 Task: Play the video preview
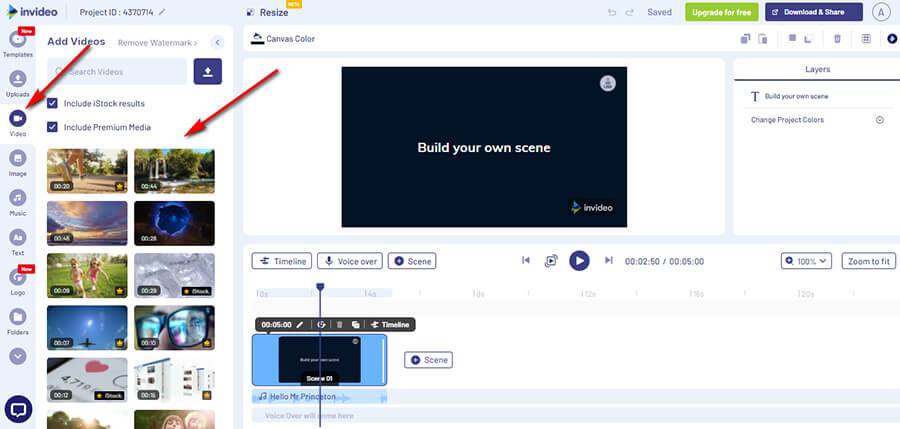pos(579,260)
